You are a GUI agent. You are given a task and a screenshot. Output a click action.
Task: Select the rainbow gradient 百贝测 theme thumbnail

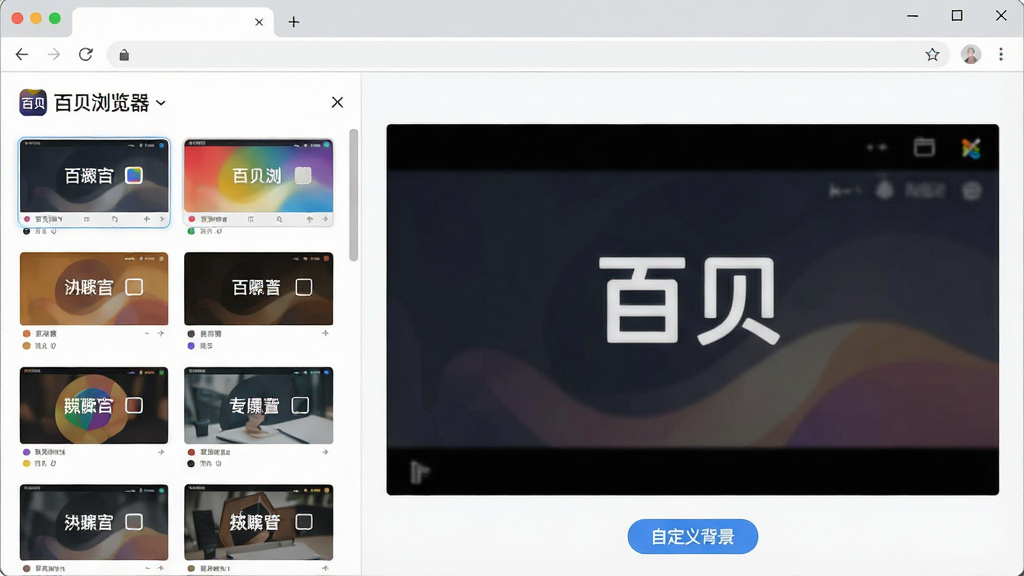tap(259, 175)
